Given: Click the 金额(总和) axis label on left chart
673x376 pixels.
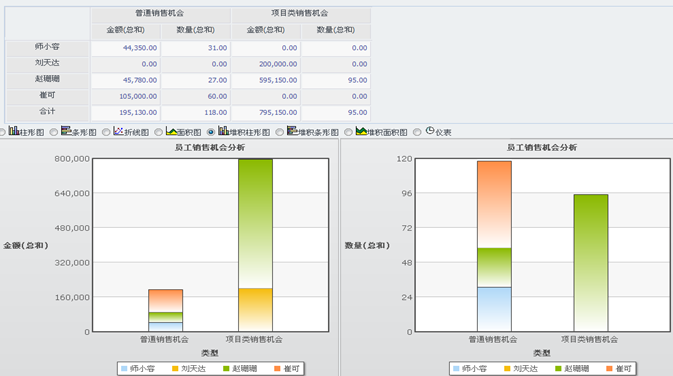Looking at the screenshot, I should [26, 246].
